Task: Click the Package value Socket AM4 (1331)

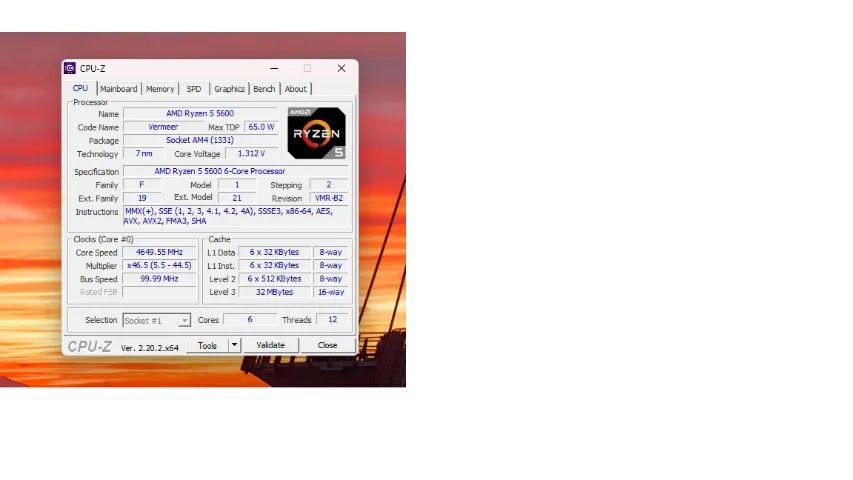Action: click(200, 140)
